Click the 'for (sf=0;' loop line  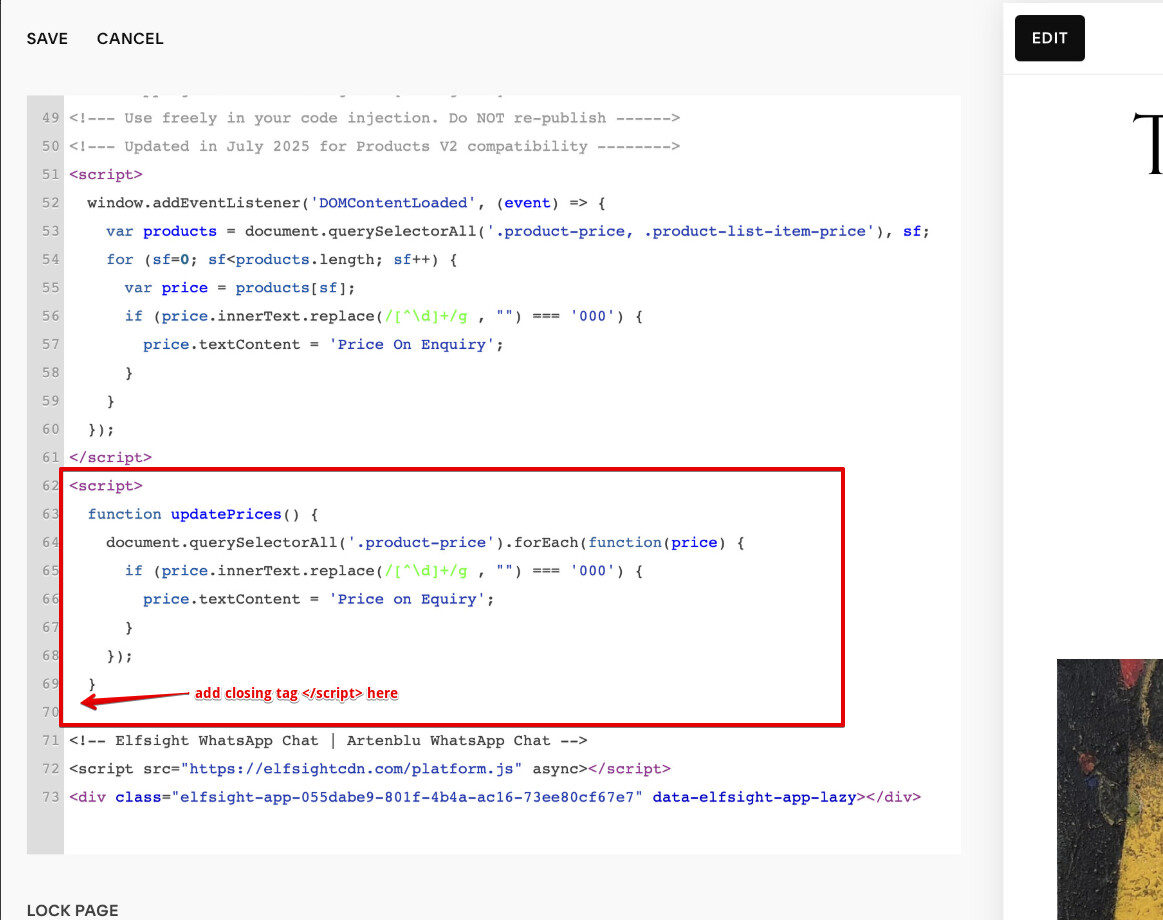click(282, 260)
